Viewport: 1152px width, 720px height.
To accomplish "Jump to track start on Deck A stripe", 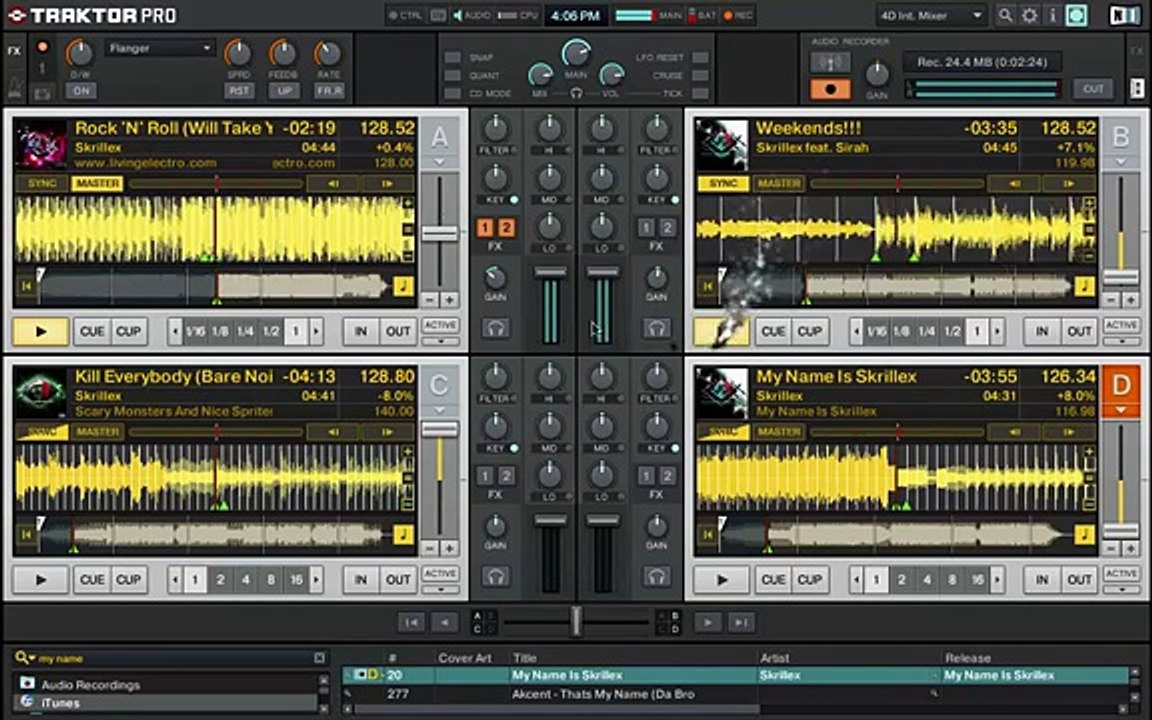I will (x=26, y=286).
